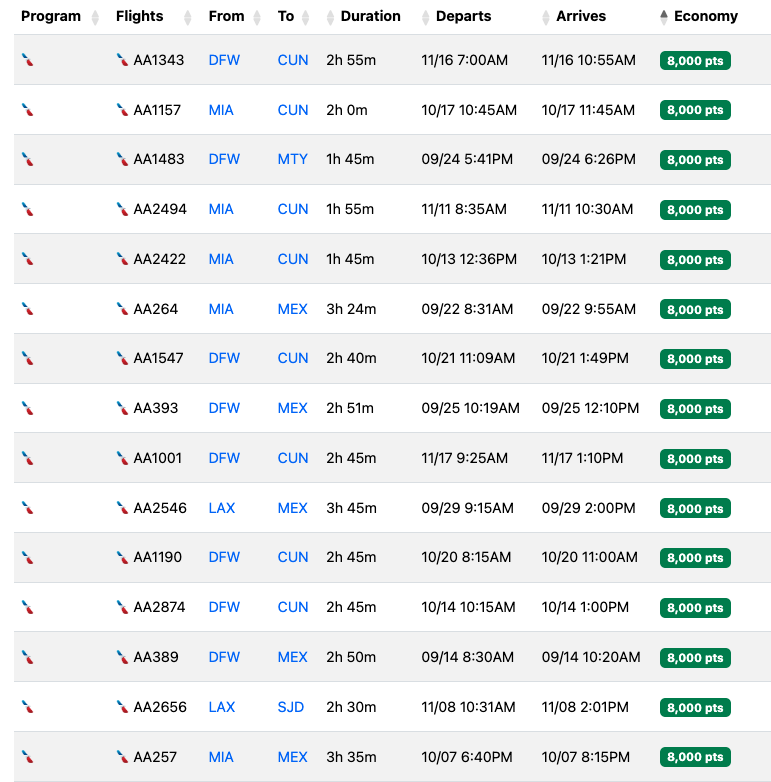Screen dimensions: 771x782
Task: Open the MTY destination link
Action: [x=292, y=159]
